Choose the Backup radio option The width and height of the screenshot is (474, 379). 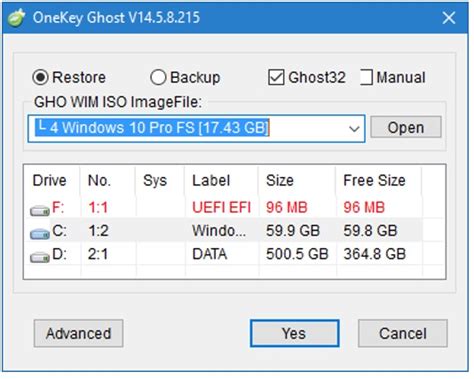tap(158, 77)
